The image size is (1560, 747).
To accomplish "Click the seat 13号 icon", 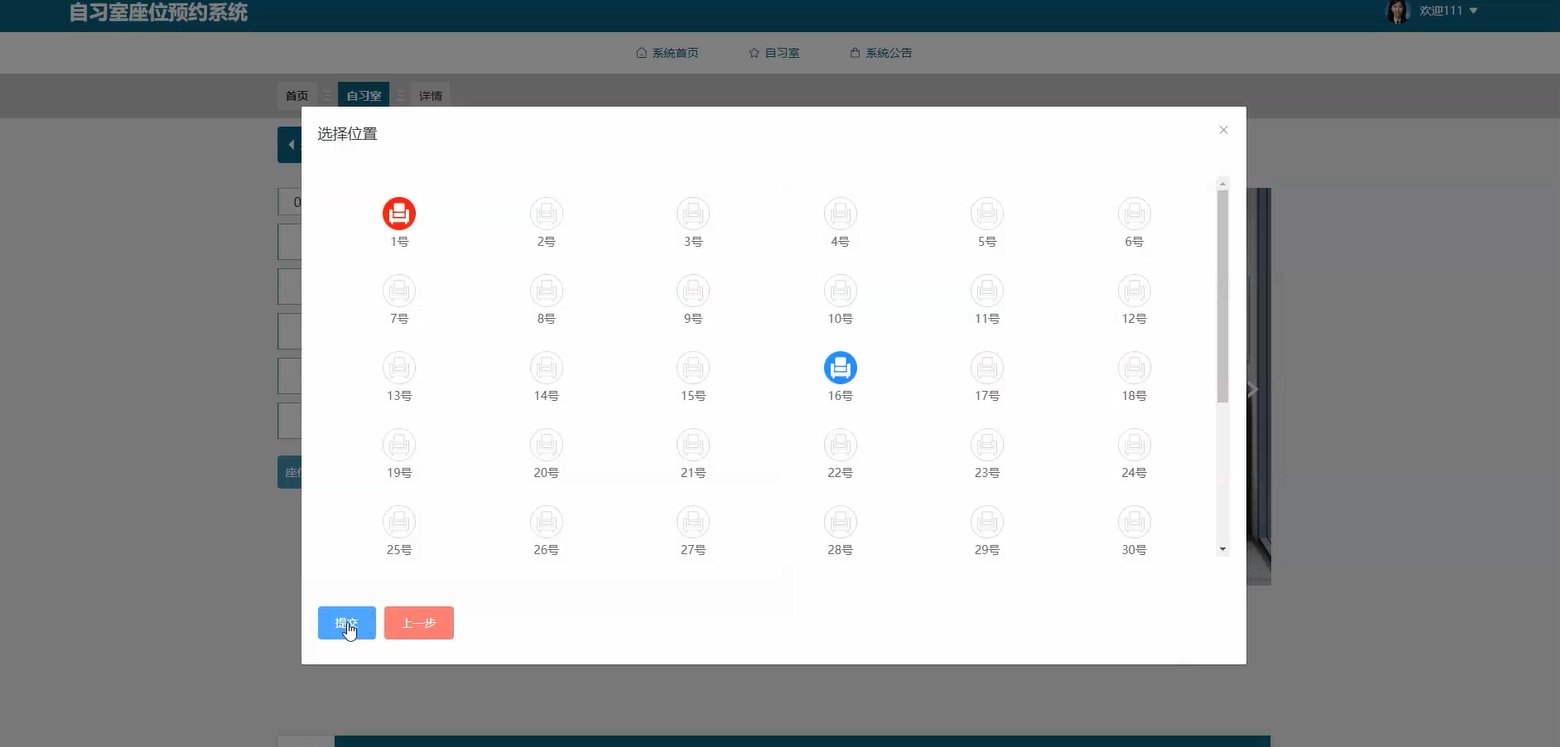I will click(399, 367).
